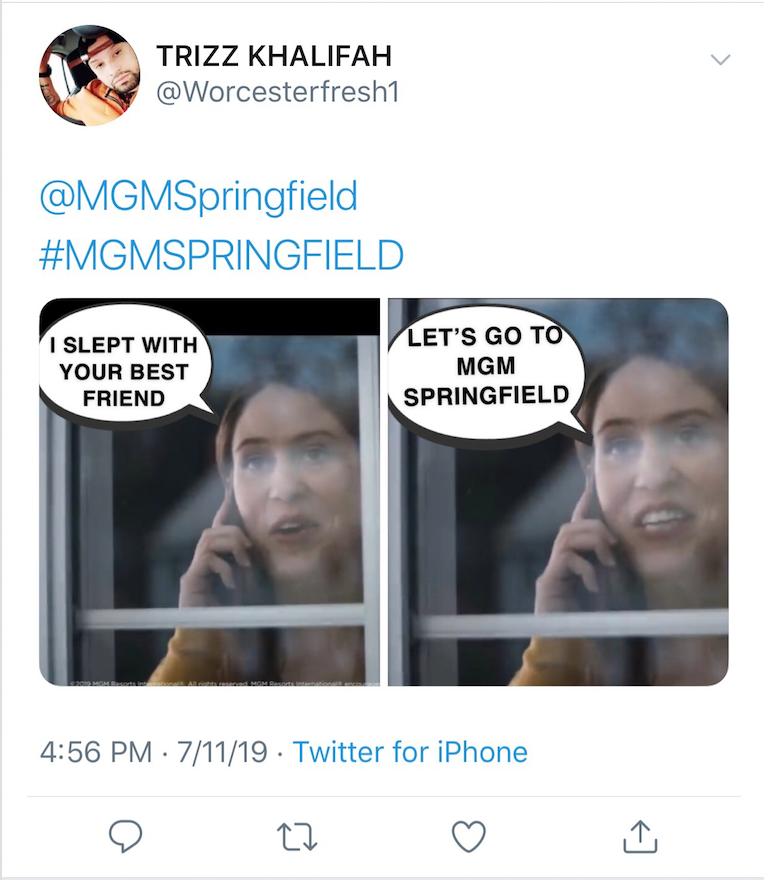Click the 7/11/19 date text
Viewport: 764px width, 880px height.
pos(222,752)
